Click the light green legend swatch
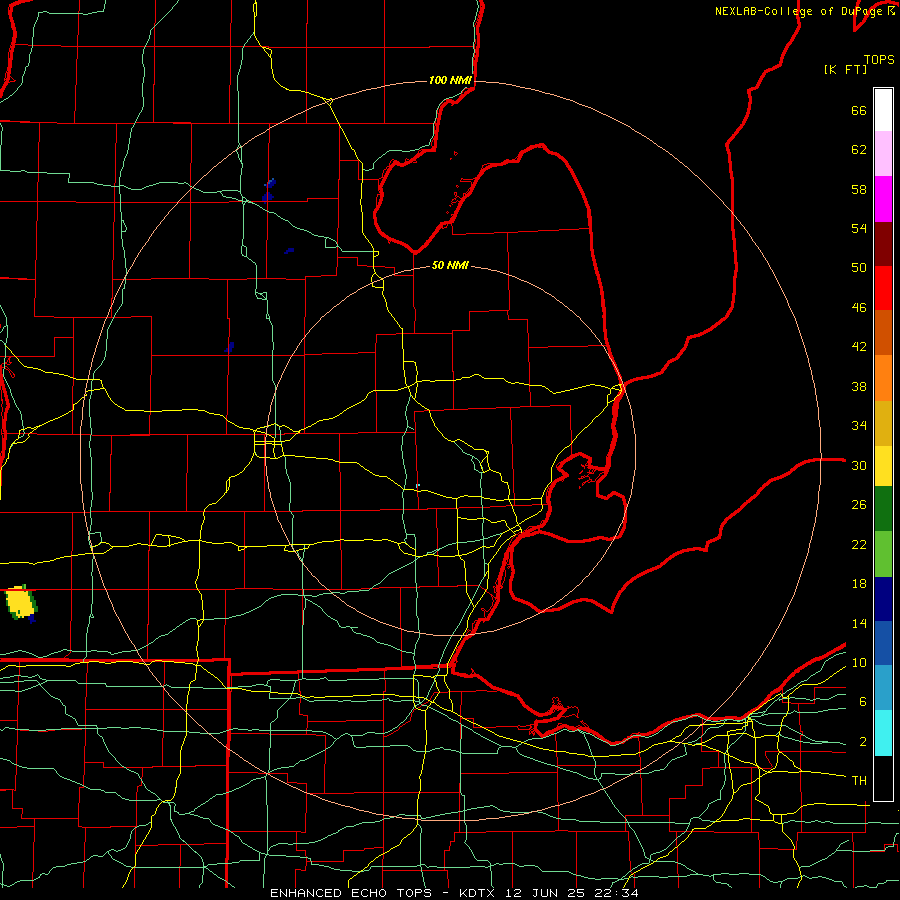The image size is (900, 900). pyautogui.click(x=883, y=554)
